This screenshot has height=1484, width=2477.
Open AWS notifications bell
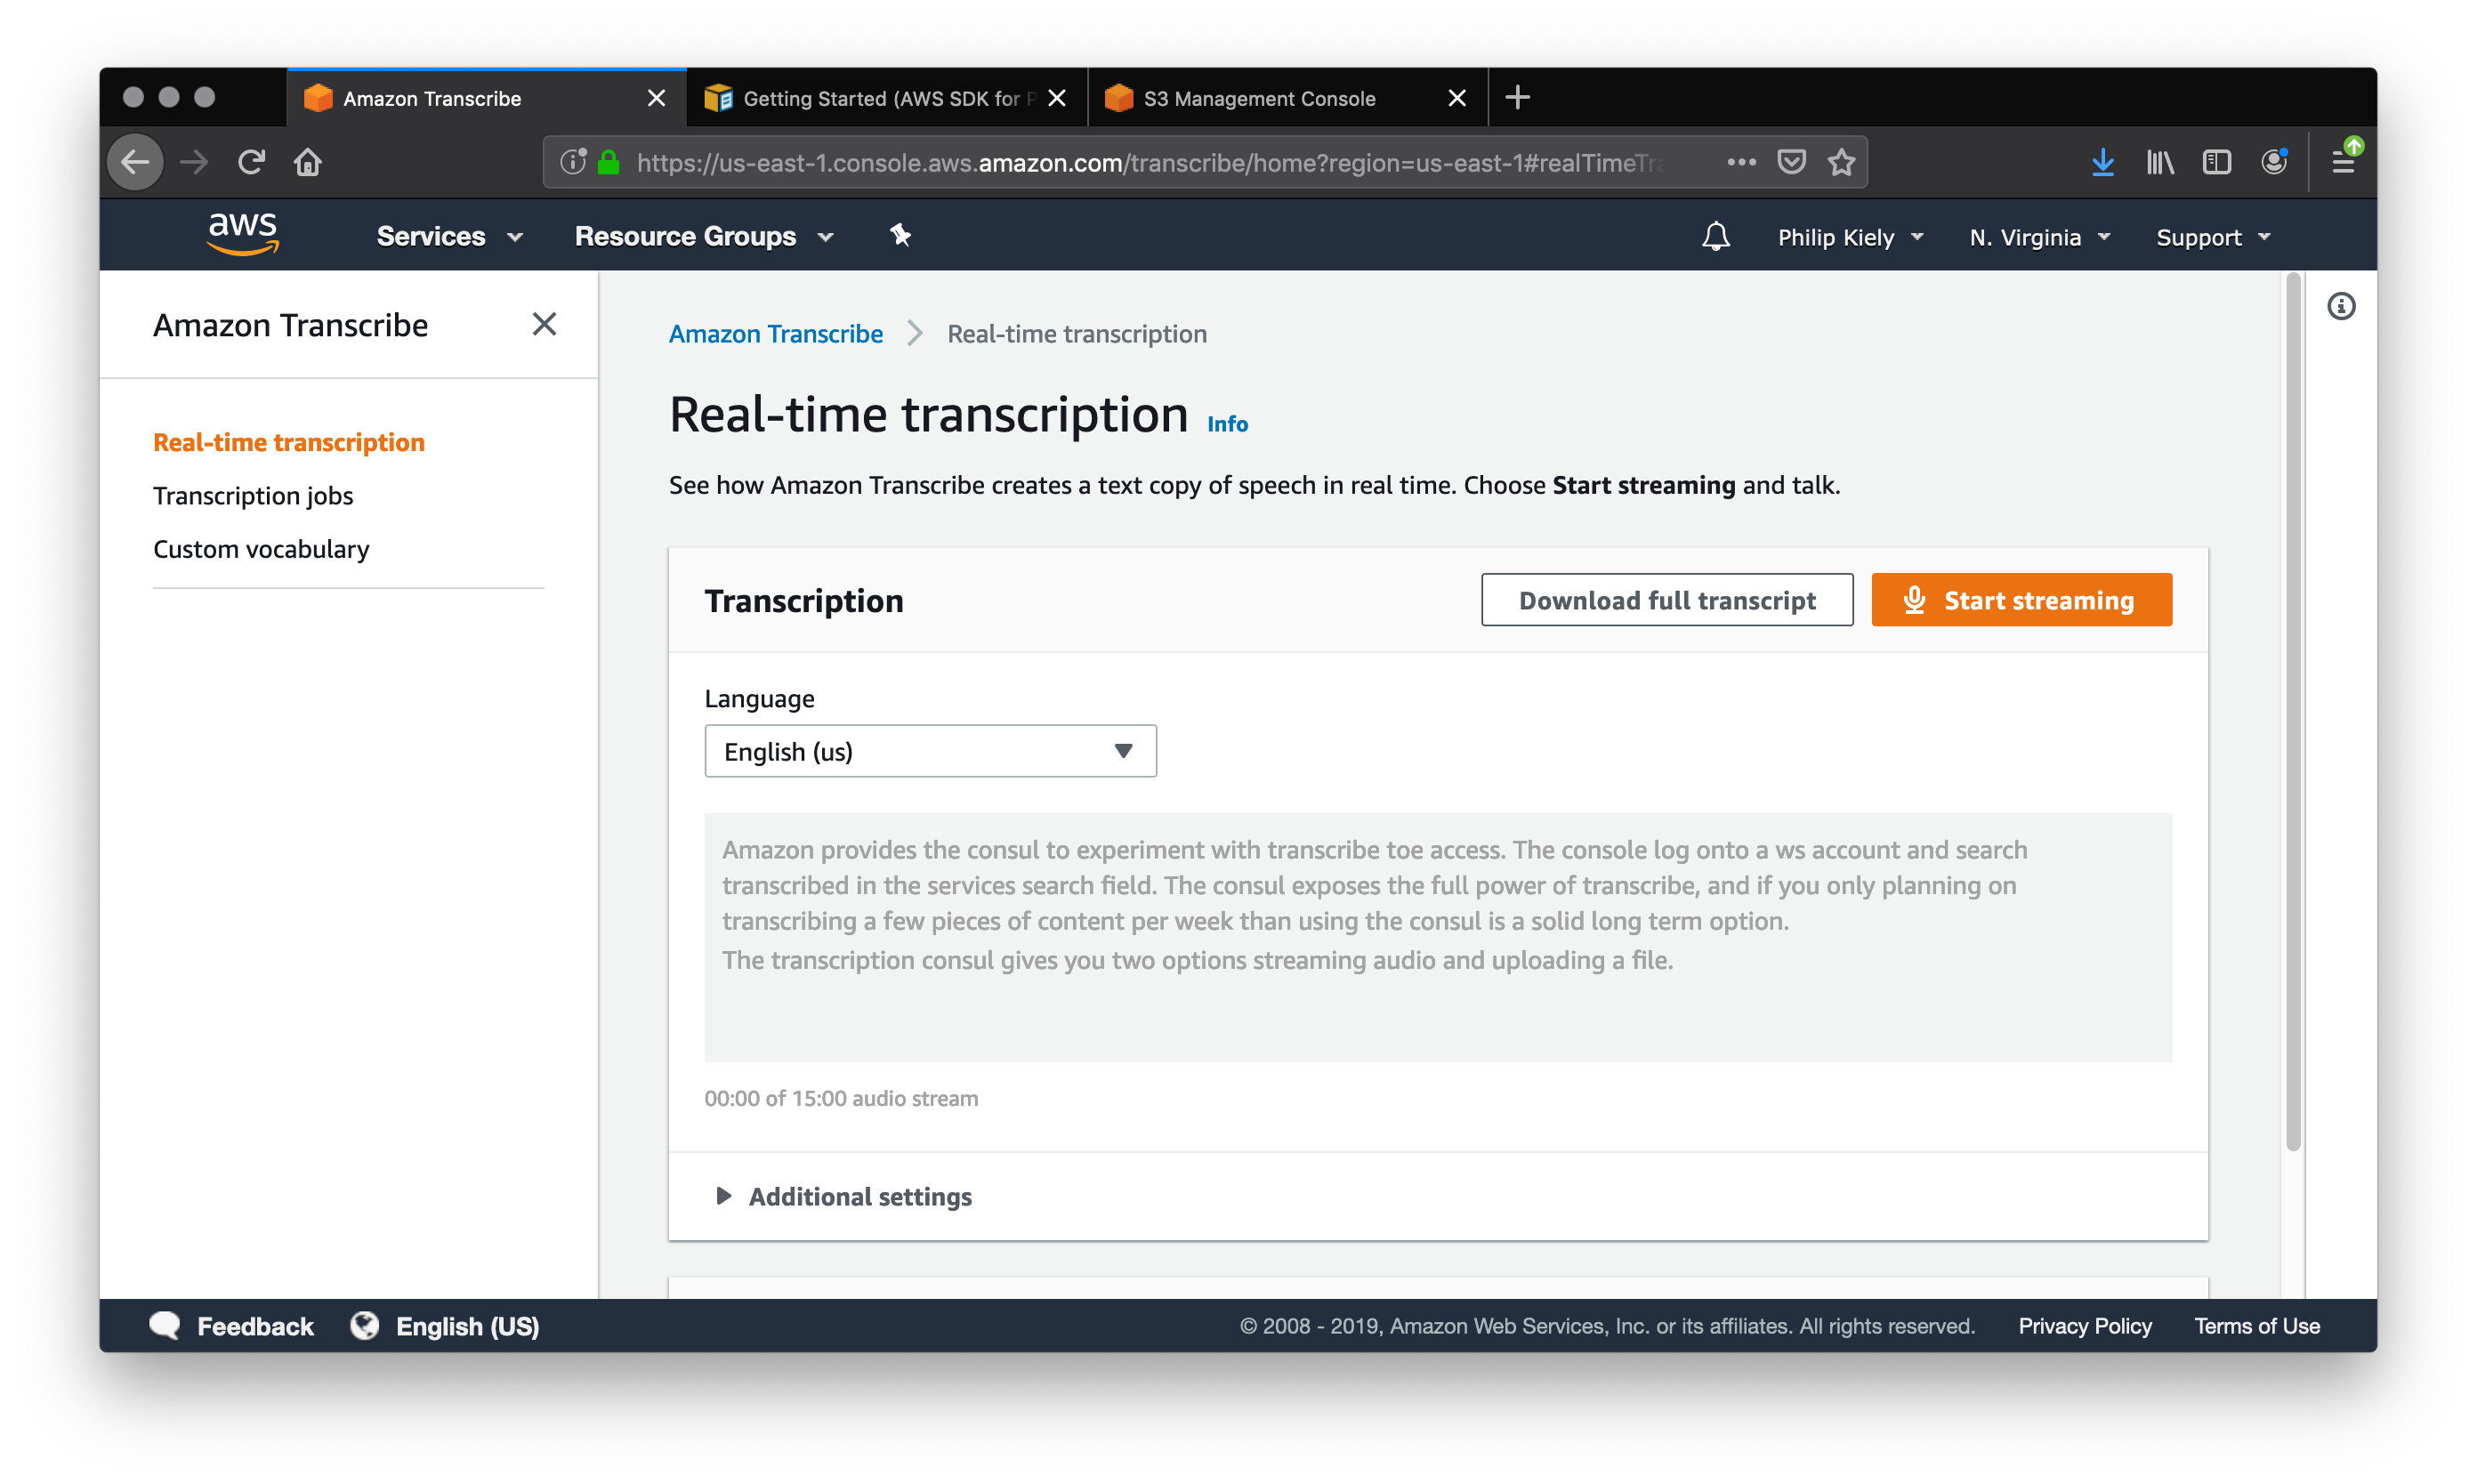[1716, 236]
